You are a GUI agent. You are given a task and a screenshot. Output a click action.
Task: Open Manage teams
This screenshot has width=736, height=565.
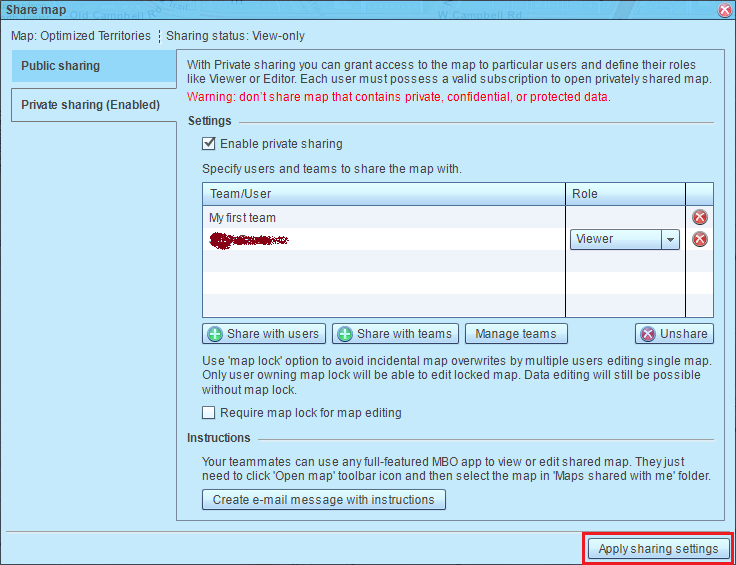tap(515, 334)
